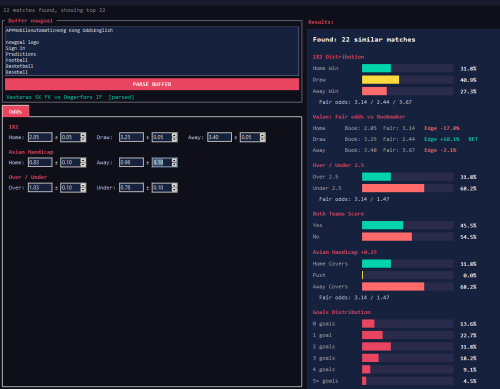
Task: Click 'Edge -17.0%' value for Home
Action: pyautogui.click(x=442, y=128)
